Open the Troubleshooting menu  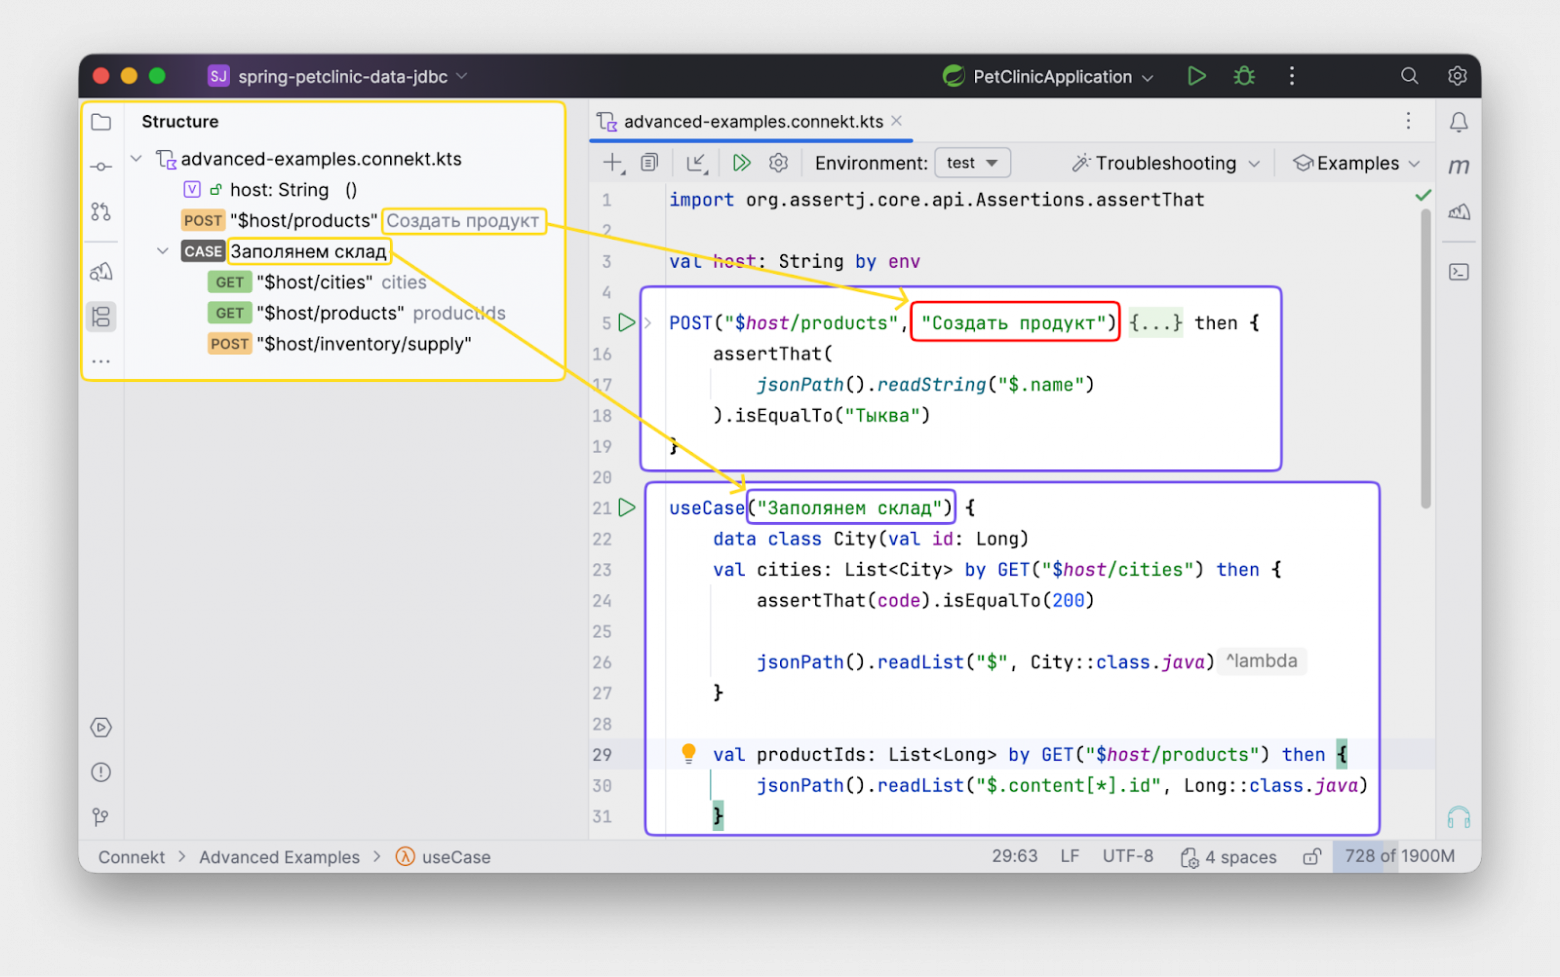[1165, 163]
